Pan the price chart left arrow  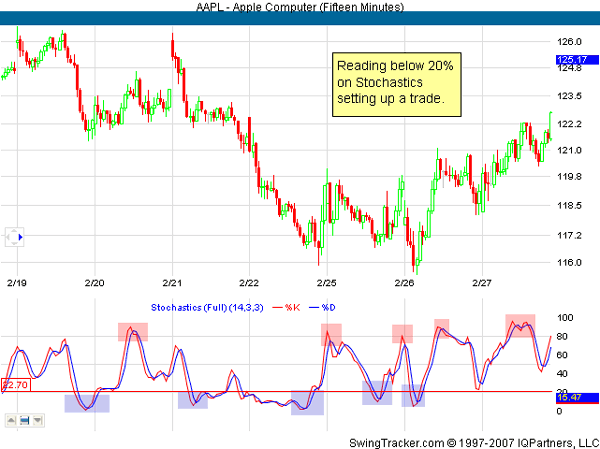tap(8, 237)
